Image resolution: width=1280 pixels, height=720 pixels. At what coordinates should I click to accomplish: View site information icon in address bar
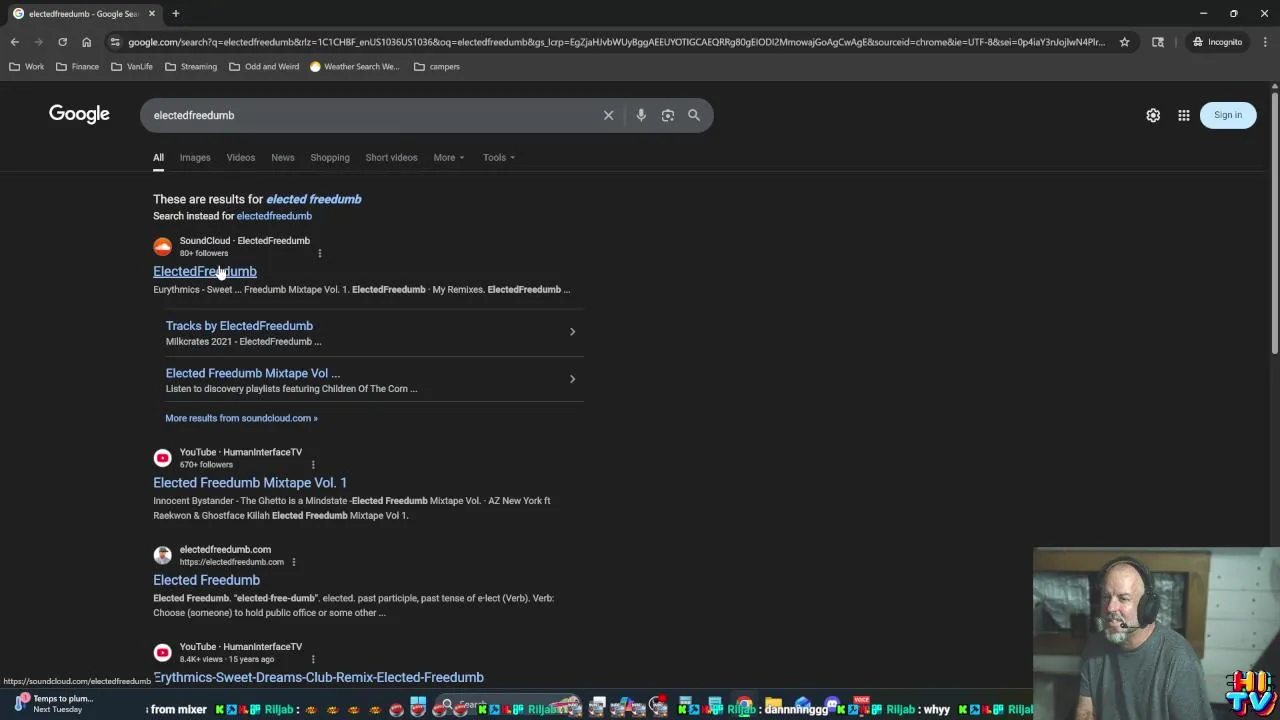[x=115, y=42]
